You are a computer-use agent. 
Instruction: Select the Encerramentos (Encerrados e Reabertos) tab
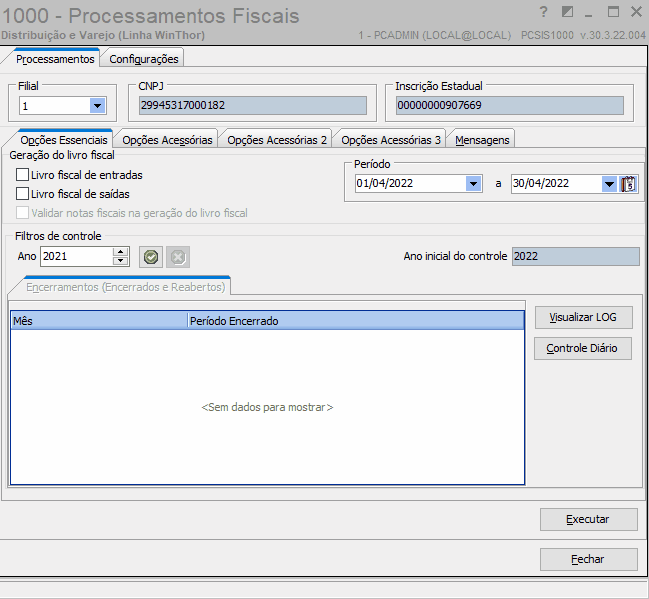point(125,287)
